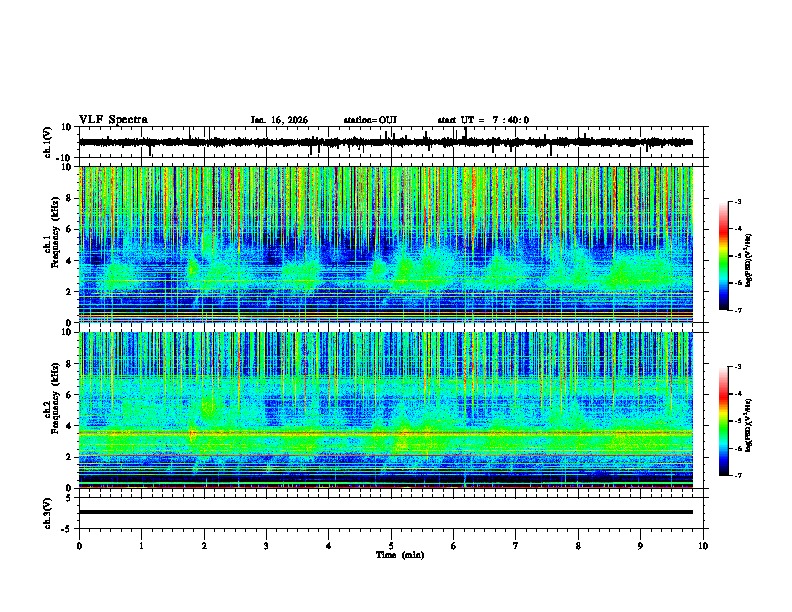The width and height of the screenshot is (792, 612).
Task: Click the time axis tick label '10'
Action: pos(703,546)
